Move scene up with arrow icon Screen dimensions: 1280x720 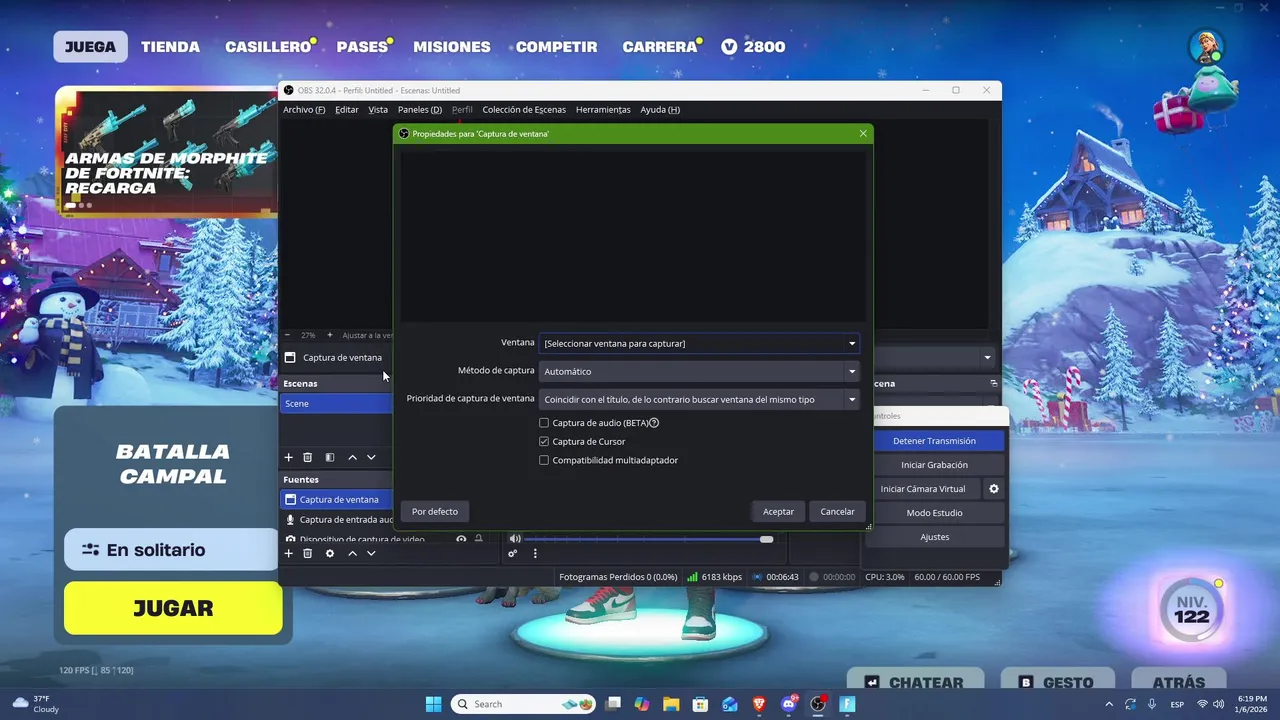352,457
